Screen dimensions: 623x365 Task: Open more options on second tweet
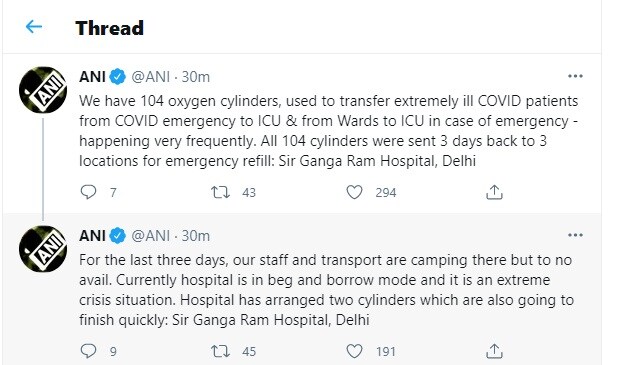pyautogui.click(x=575, y=235)
